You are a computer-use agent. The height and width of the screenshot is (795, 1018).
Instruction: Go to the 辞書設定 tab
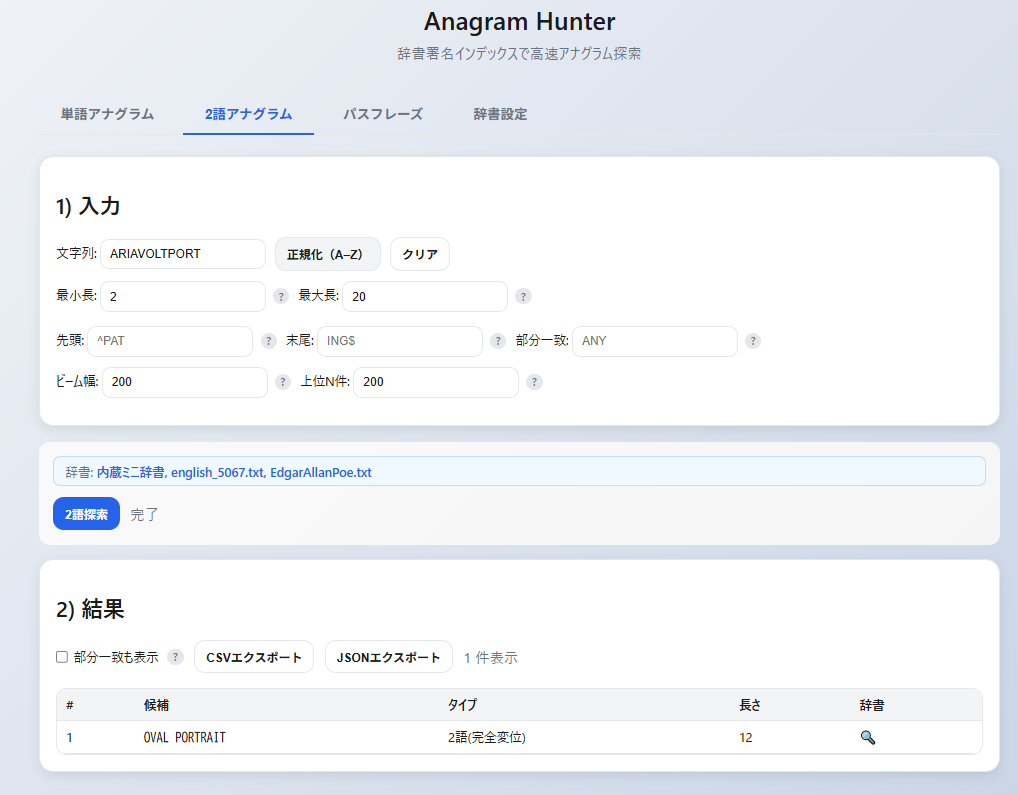pos(500,114)
